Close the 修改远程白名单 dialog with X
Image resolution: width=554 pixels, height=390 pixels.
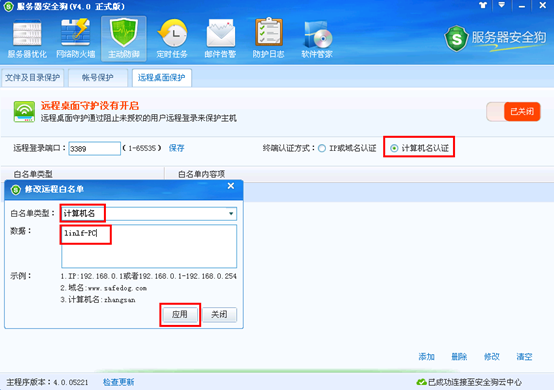[x=231, y=186]
